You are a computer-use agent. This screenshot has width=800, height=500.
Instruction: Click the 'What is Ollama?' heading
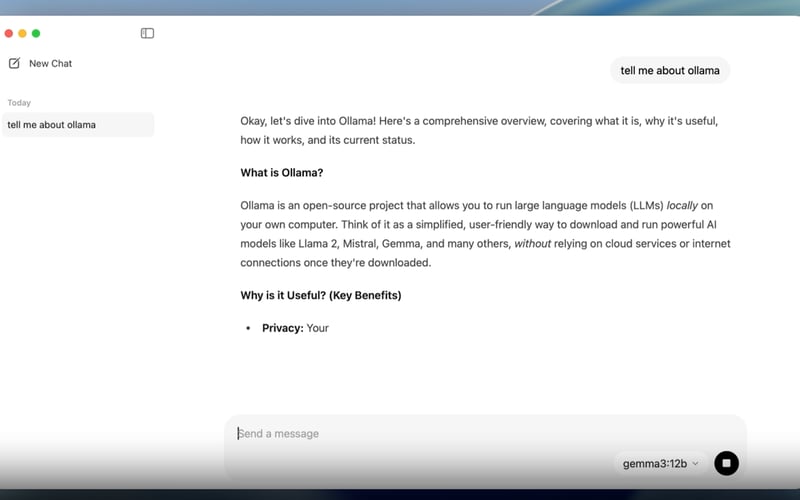coord(282,172)
